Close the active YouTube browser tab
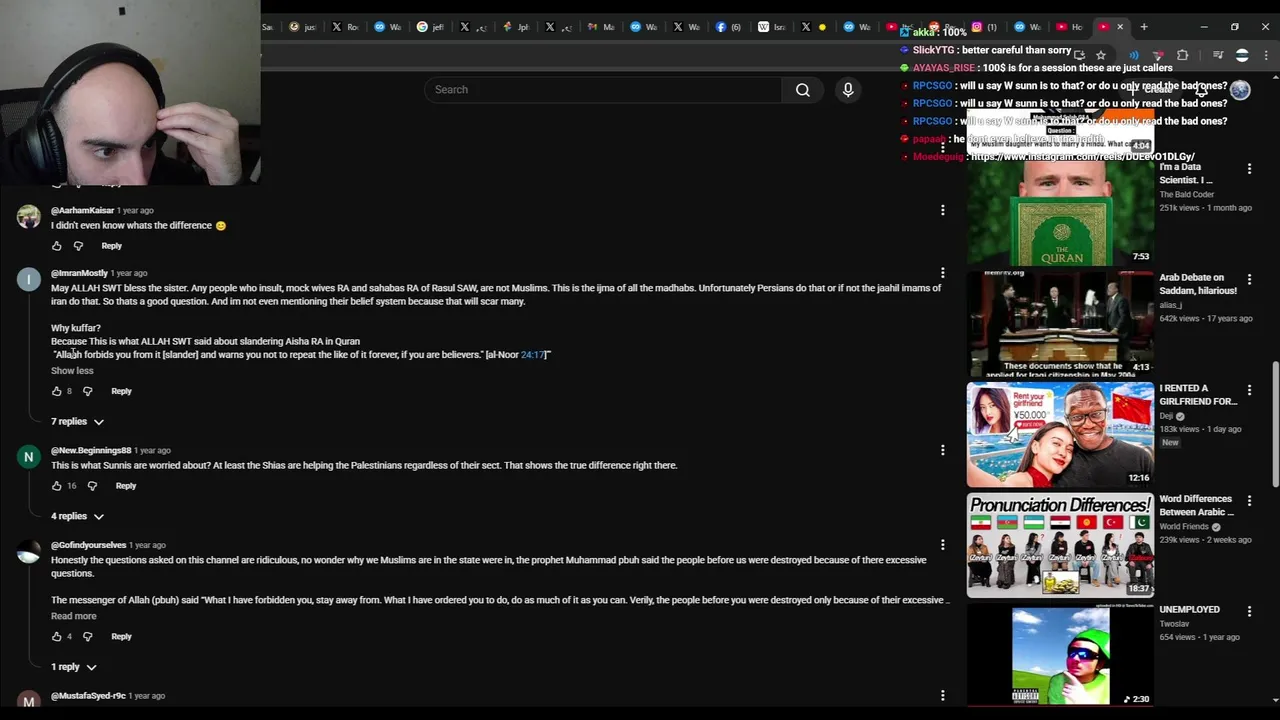Screen dimensions: 1280x720 pyautogui.click(x=1120, y=27)
